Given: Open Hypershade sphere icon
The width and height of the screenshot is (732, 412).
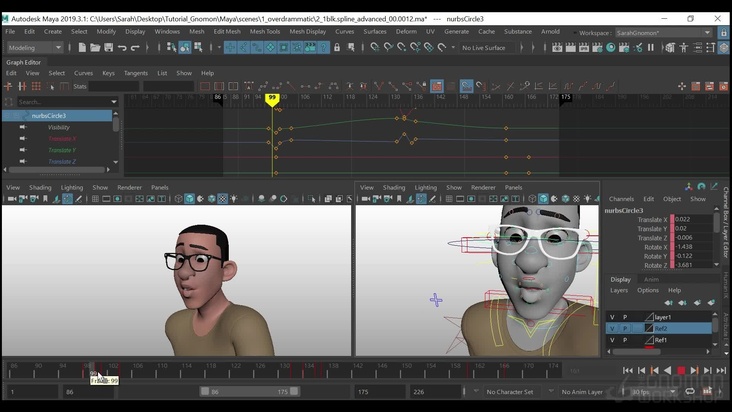Looking at the screenshot, I should click(x=610, y=48).
